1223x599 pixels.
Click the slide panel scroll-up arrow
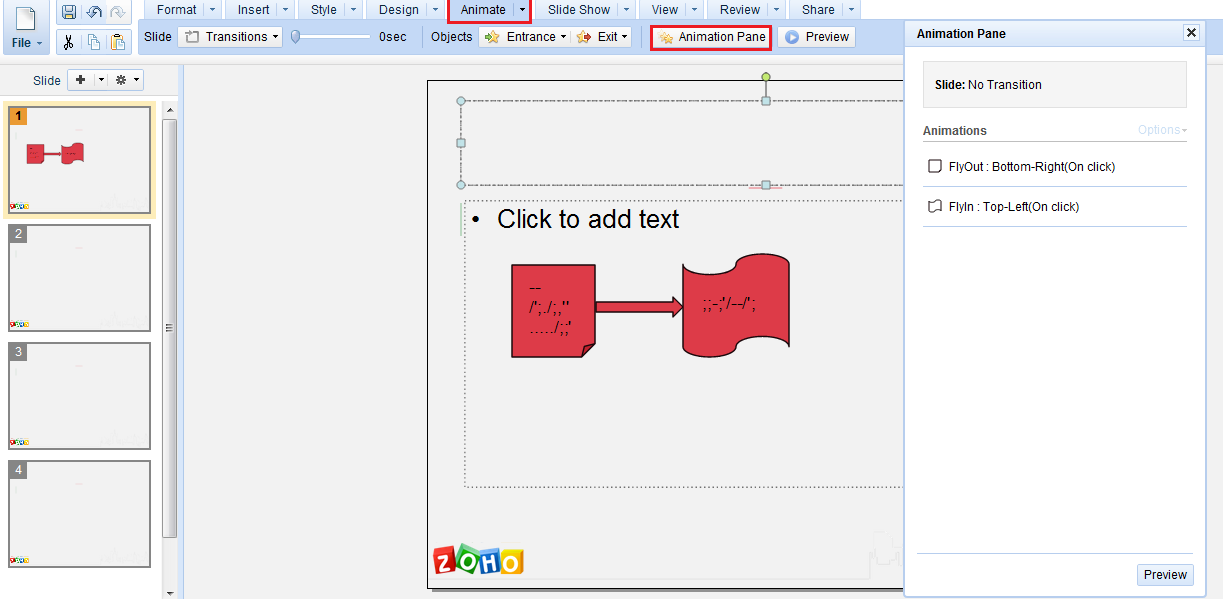170,109
